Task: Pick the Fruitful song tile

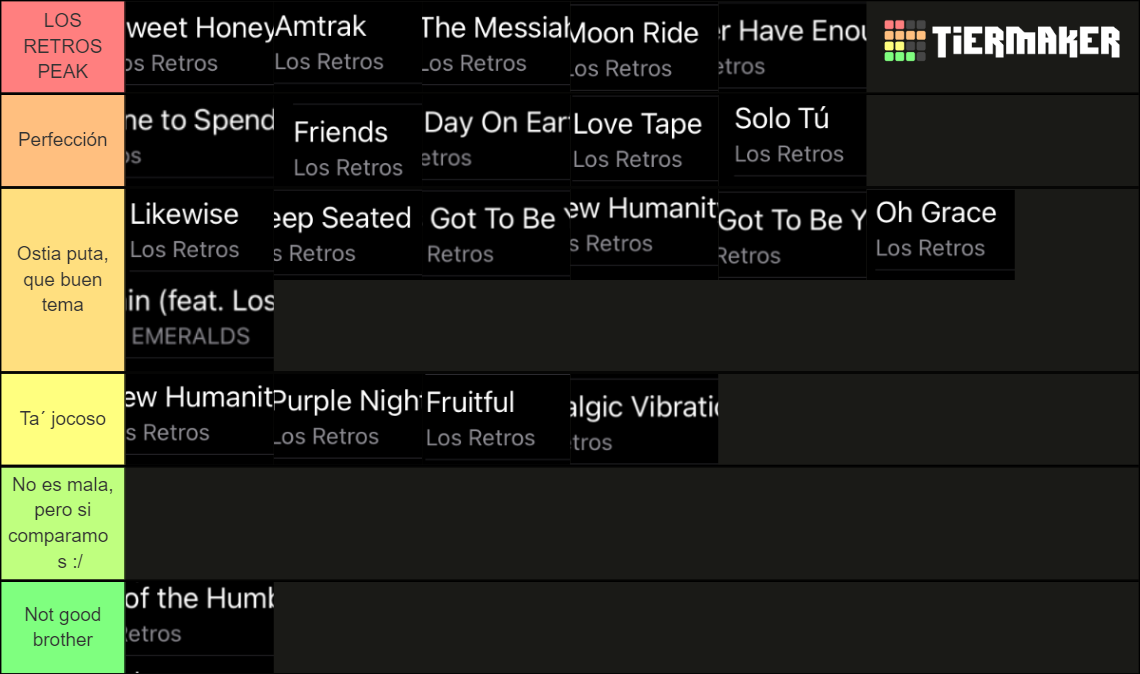Action: 496,418
